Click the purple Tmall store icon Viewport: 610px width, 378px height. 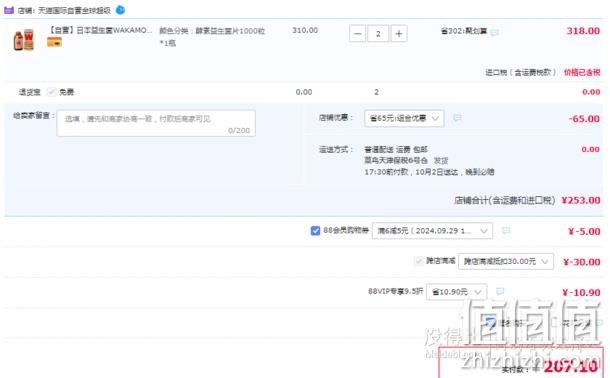click(x=9, y=10)
